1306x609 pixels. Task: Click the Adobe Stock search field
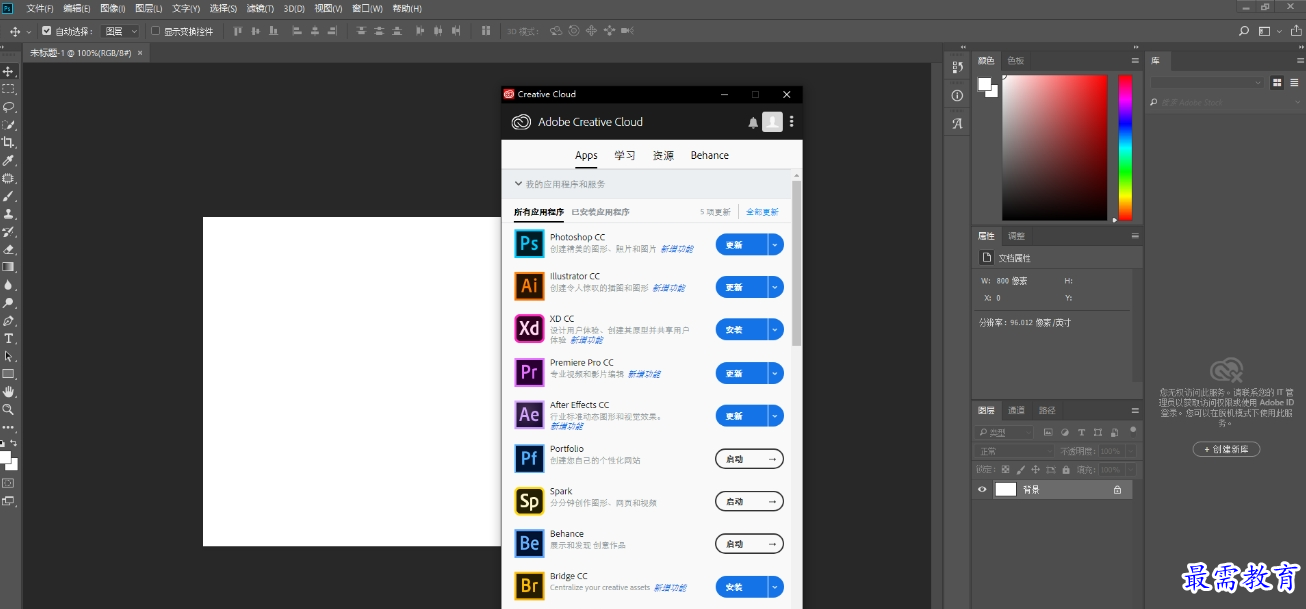[1225, 102]
